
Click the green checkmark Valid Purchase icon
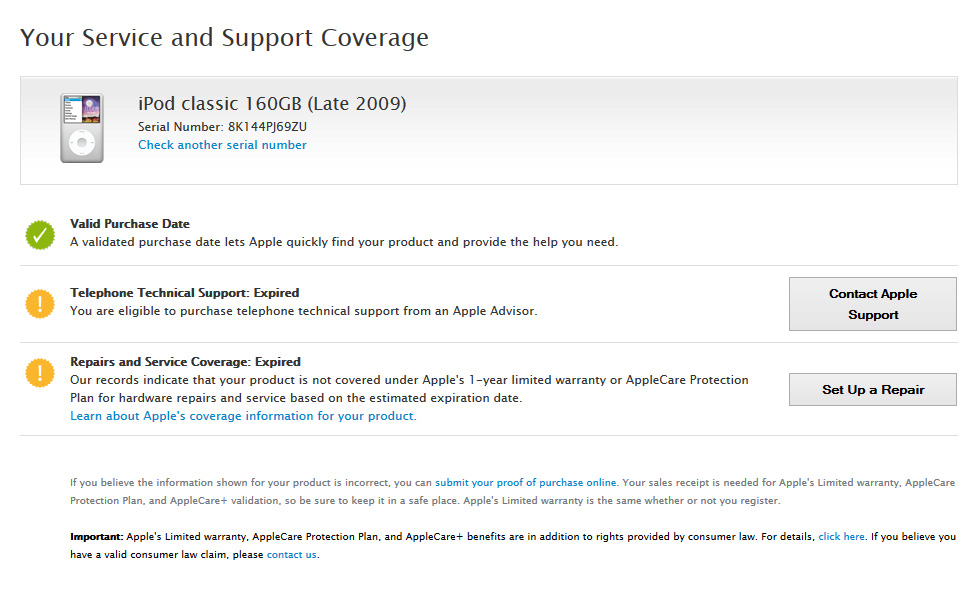tap(40, 235)
